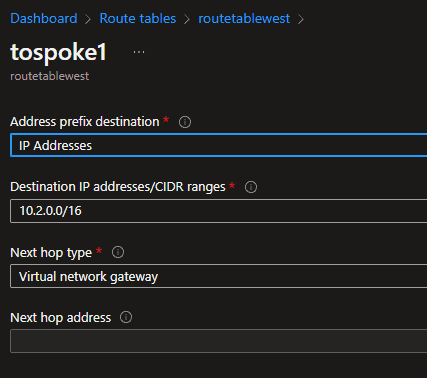Select the tospoke1 page title

pos(58,52)
